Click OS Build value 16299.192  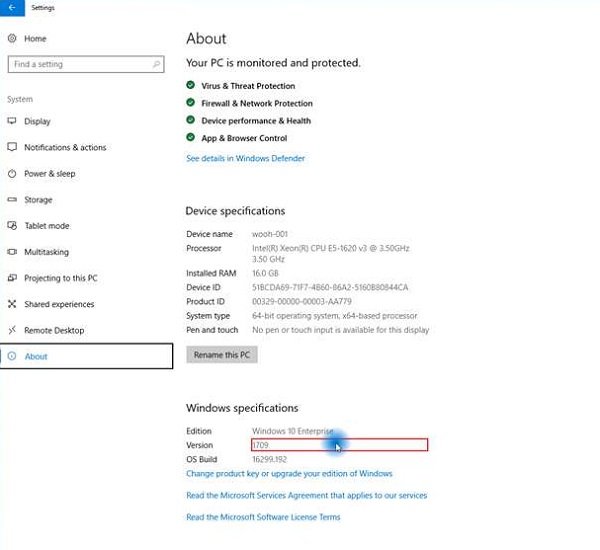pos(269,459)
